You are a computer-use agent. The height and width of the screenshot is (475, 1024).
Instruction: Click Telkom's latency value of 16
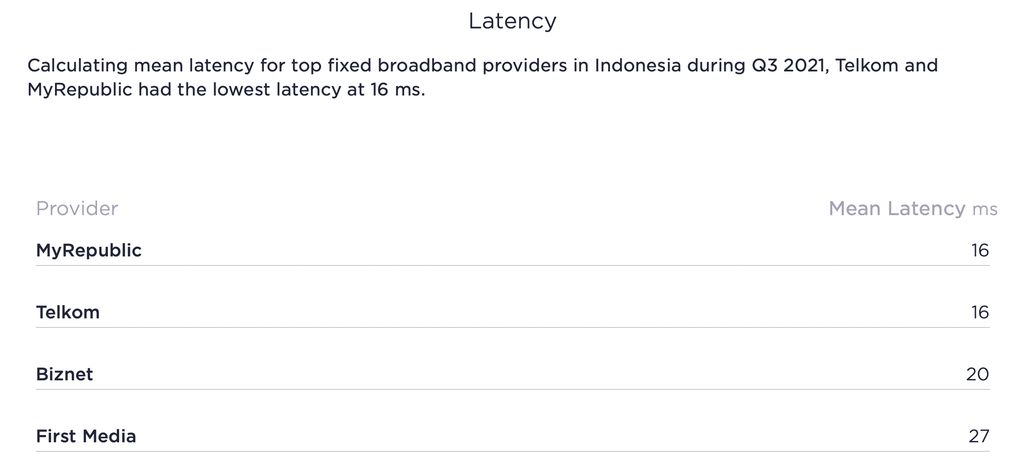[979, 313]
